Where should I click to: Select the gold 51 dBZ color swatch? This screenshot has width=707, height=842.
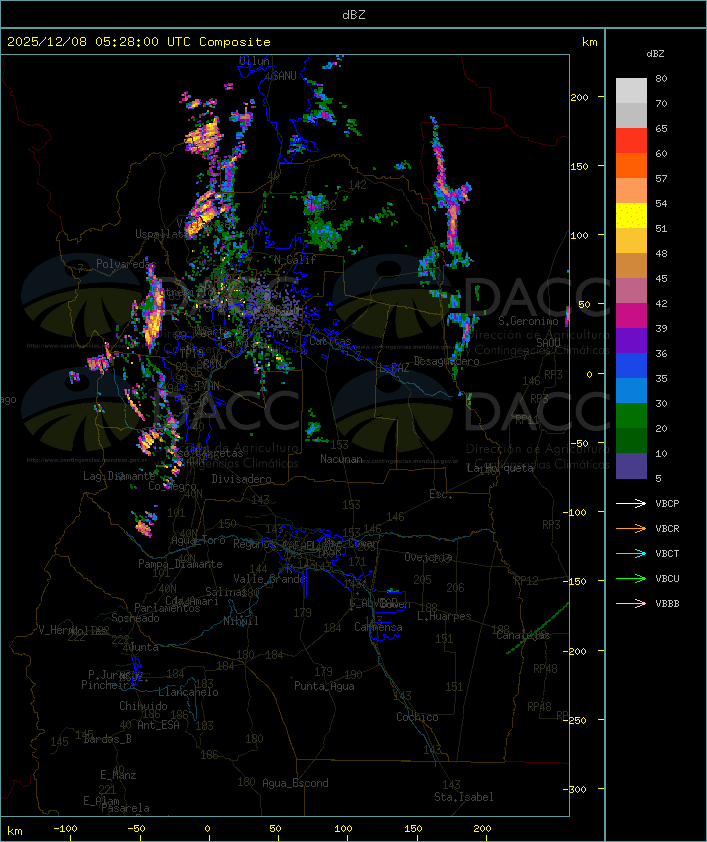(631, 241)
